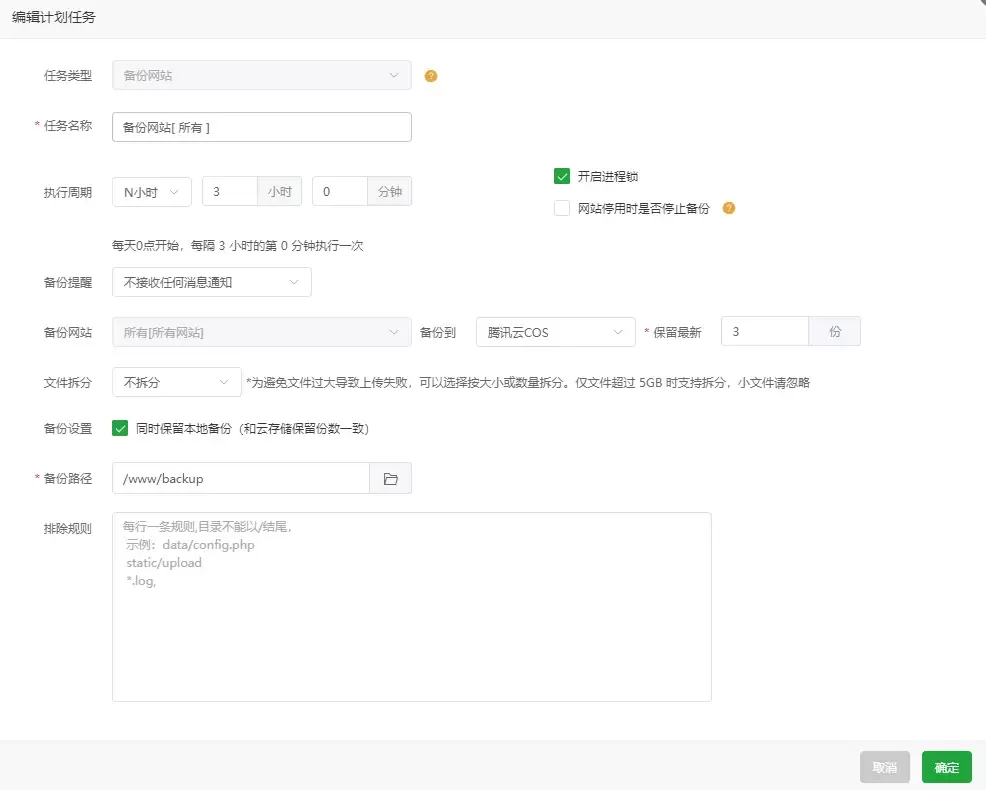Uncheck 同时保留本地备份 backup setting

(120, 429)
